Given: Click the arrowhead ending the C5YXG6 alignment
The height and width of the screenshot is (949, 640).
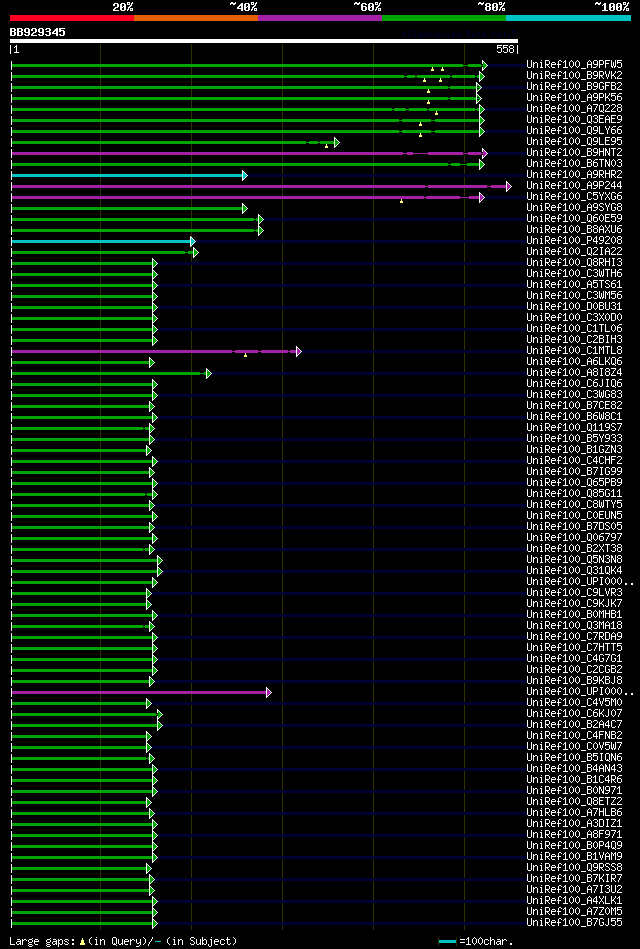Looking at the screenshot, I should 482,197.
